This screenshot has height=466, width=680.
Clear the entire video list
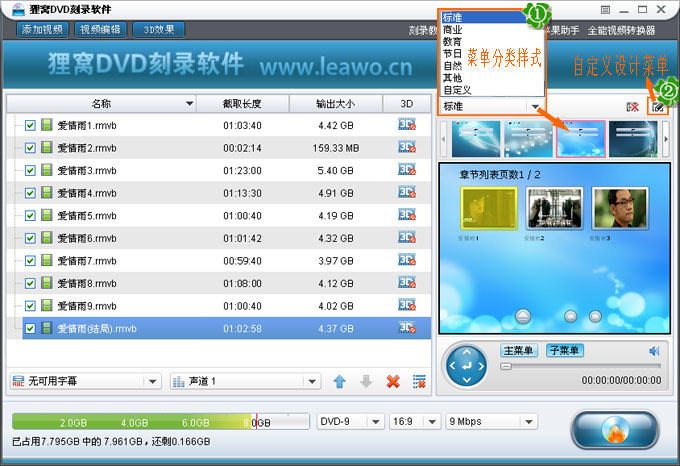coord(419,381)
